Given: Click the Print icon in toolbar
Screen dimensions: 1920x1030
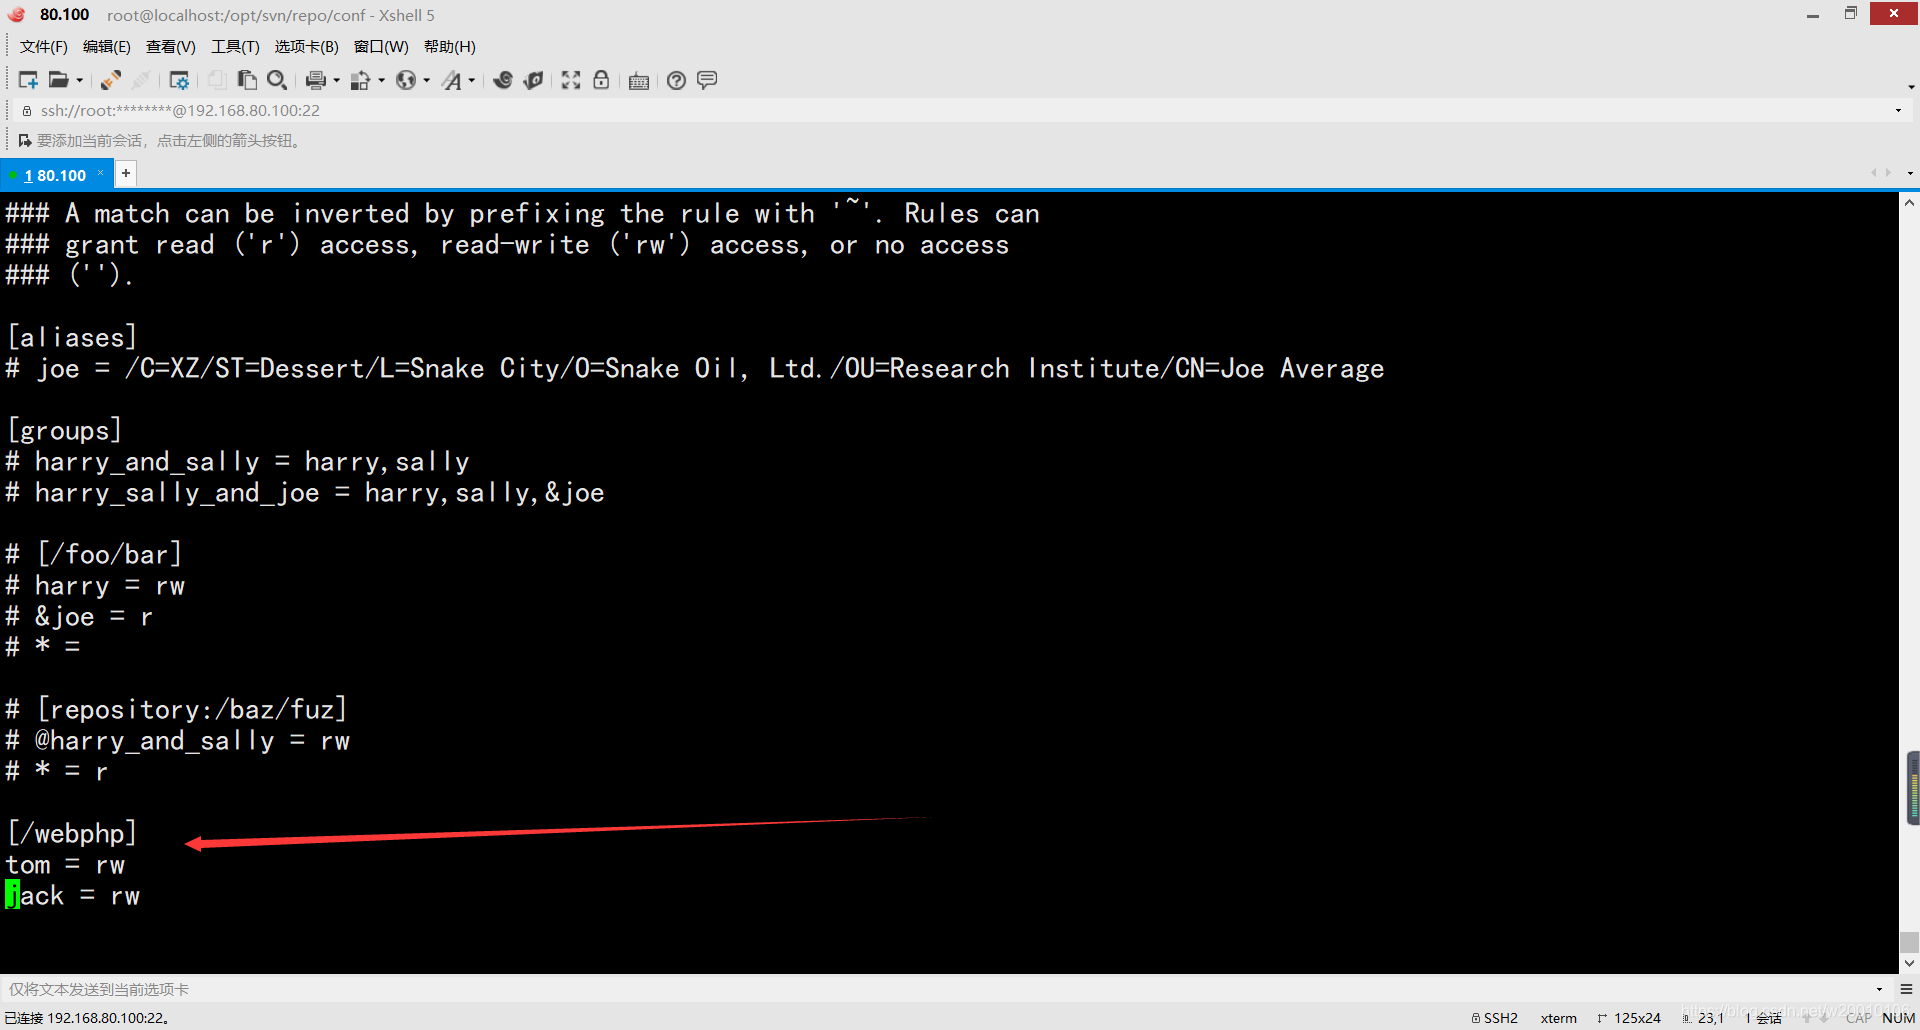Looking at the screenshot, I should pos(316,80).
